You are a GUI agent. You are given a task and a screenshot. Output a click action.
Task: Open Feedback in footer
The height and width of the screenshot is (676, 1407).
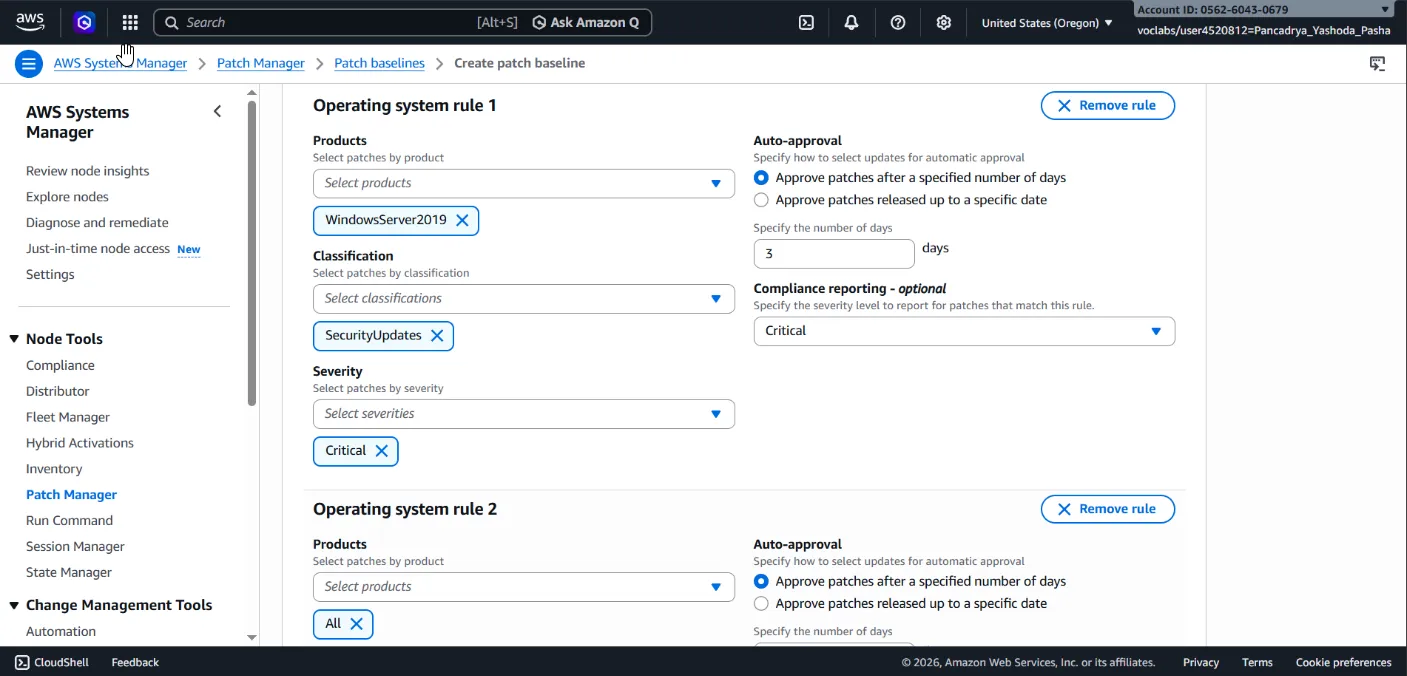tap(135, 662)
